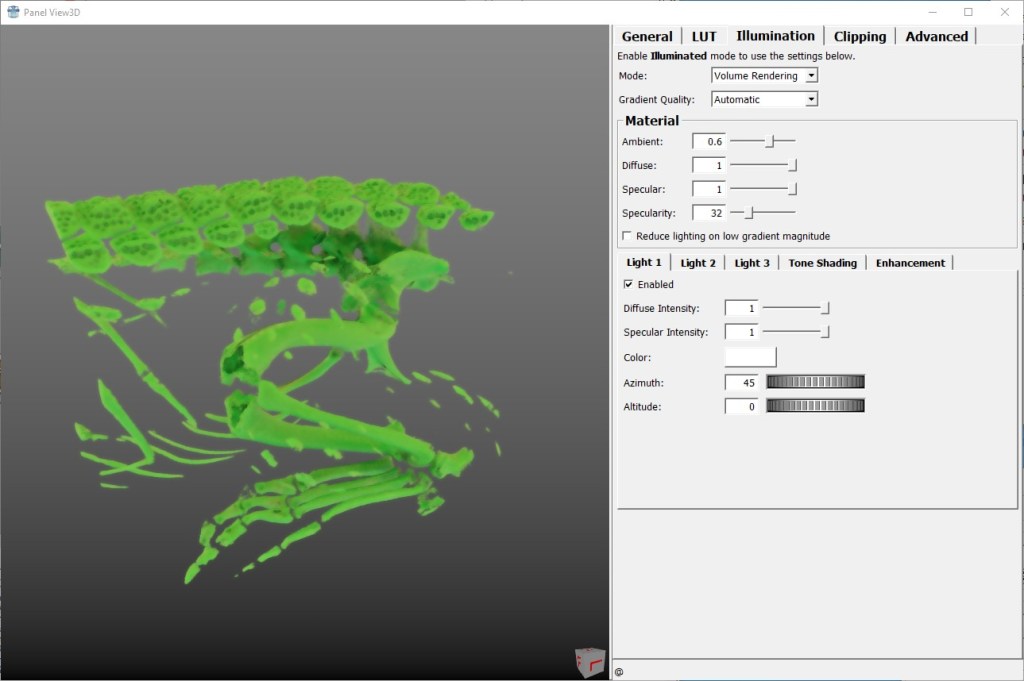Click the orientation cube in the 3D view

click(x=590, y=662)
